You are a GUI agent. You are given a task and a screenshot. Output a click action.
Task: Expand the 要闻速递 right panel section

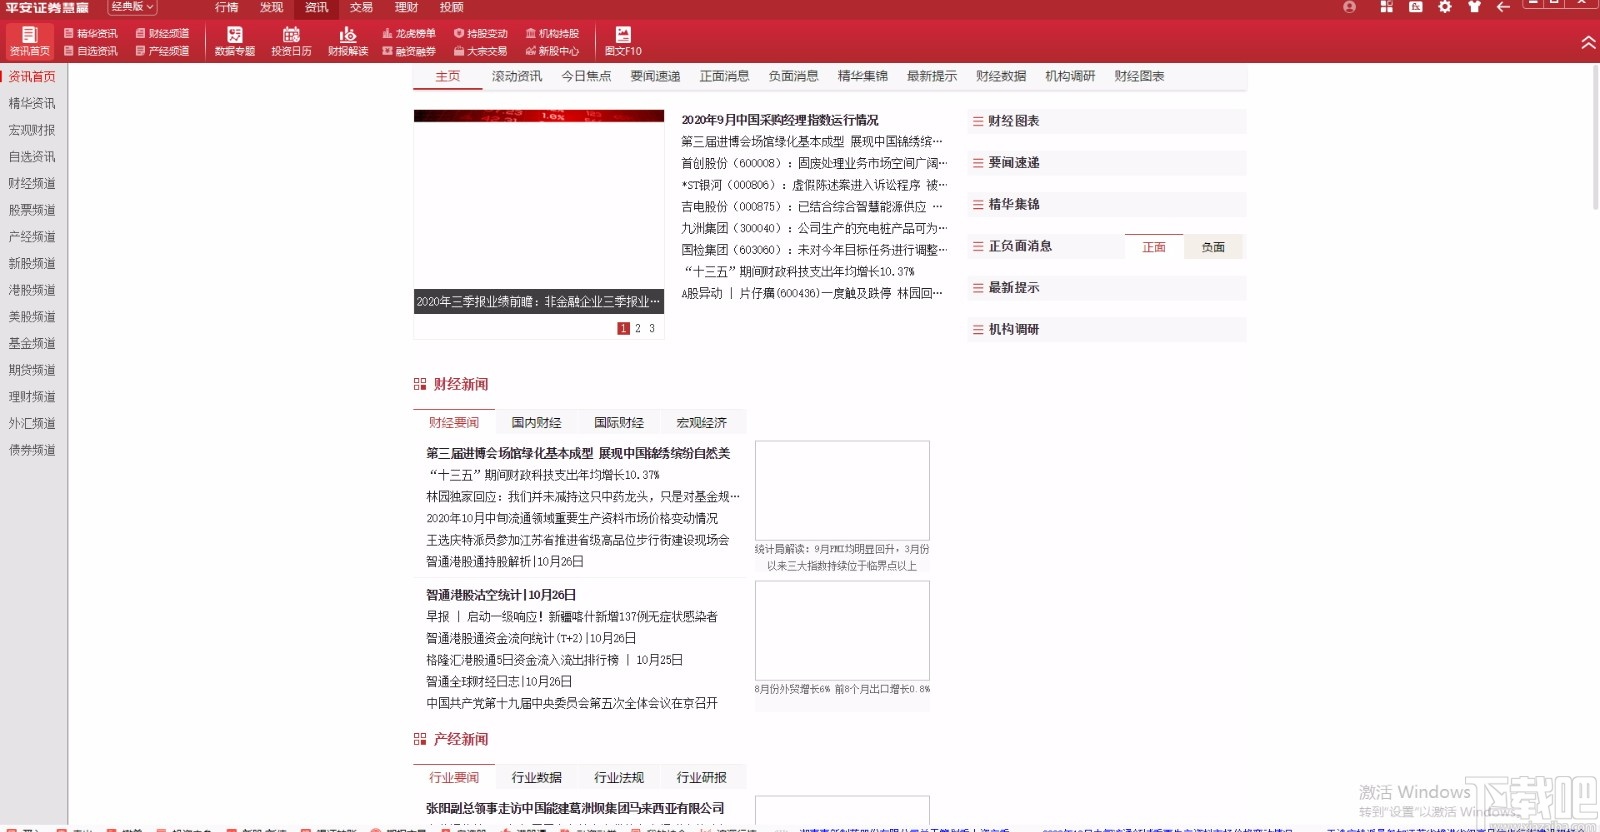coord(1106,163)
